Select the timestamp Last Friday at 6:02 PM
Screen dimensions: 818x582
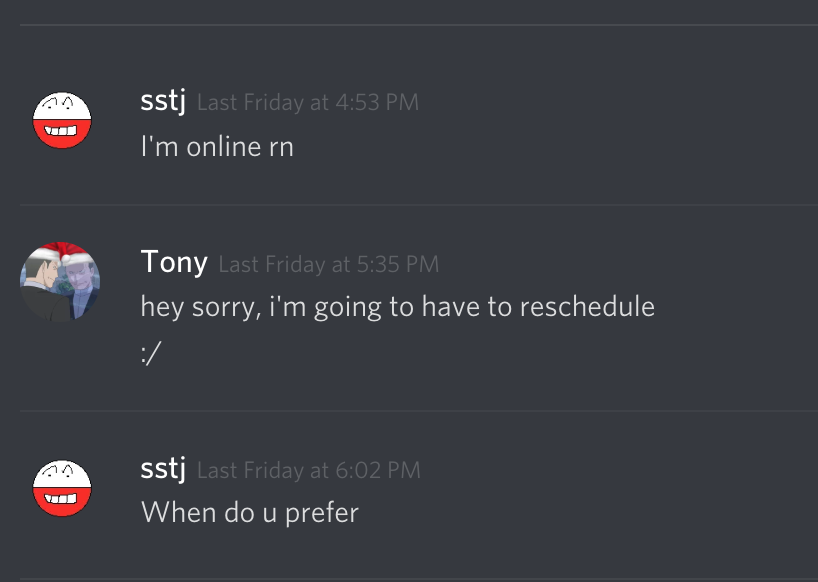click(x=308, y=470)
